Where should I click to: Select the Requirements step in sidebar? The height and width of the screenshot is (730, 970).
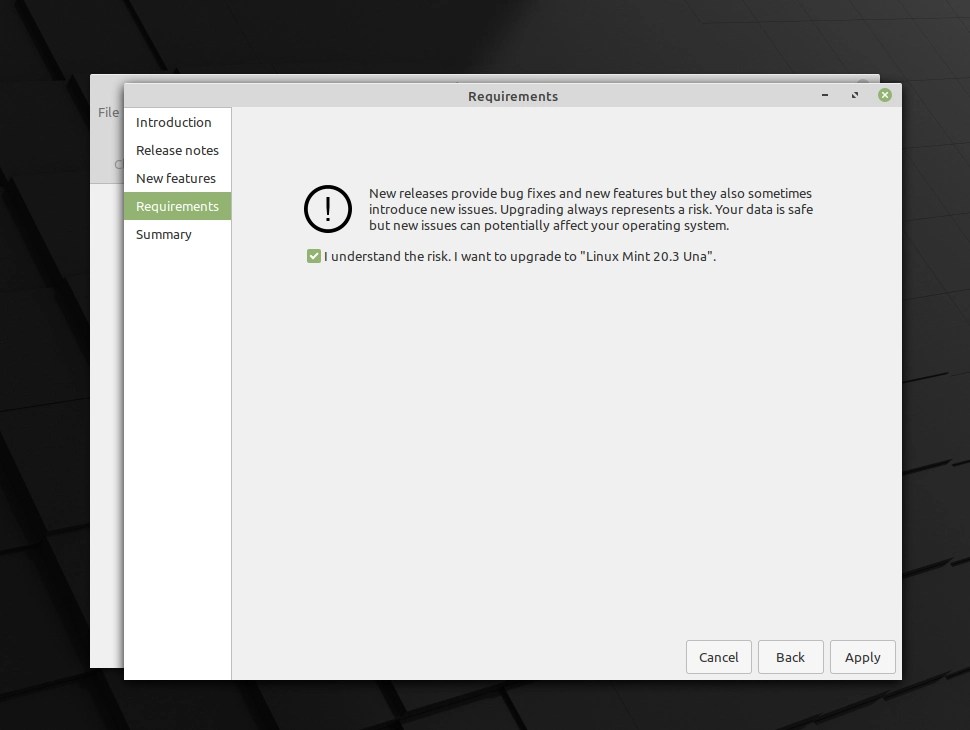(177, 206)
